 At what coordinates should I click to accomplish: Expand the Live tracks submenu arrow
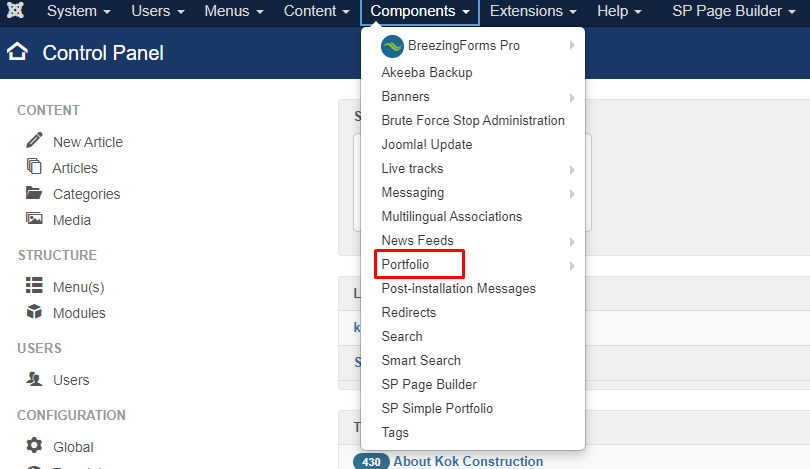pos(572,169)
